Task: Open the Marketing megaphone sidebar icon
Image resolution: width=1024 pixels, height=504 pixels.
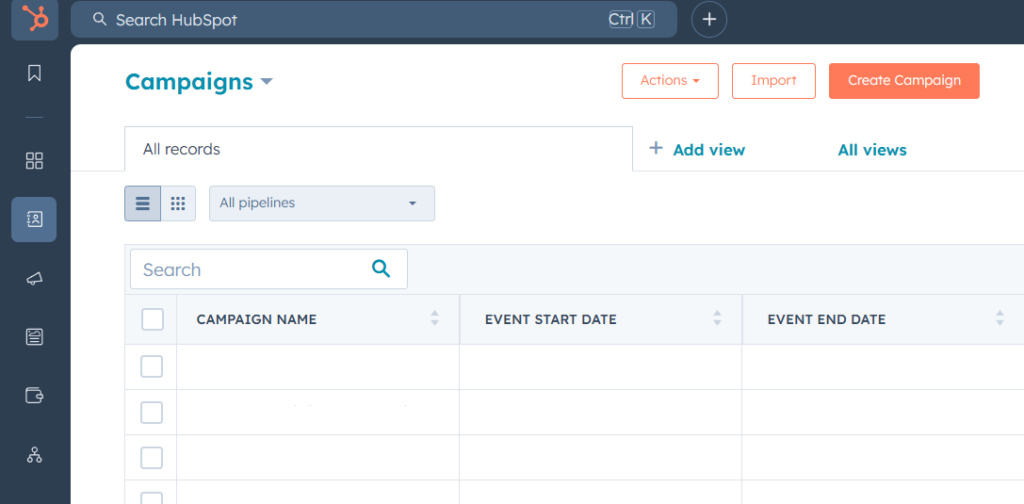Action: pyautogui.click(x=34, y=279)
